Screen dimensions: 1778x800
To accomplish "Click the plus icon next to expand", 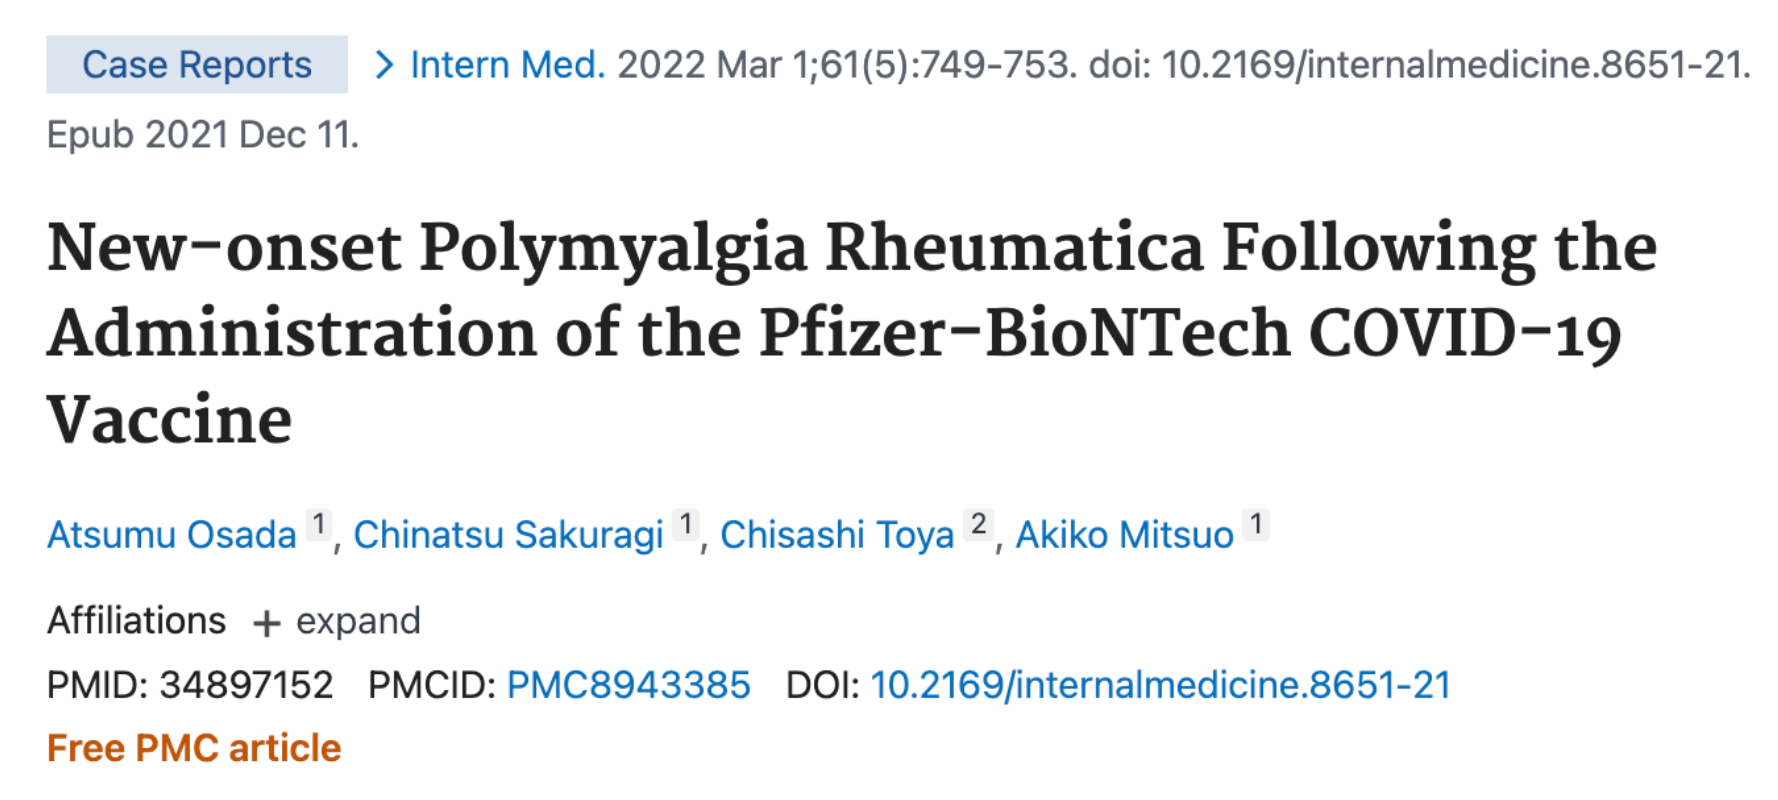I will (266, 624).
